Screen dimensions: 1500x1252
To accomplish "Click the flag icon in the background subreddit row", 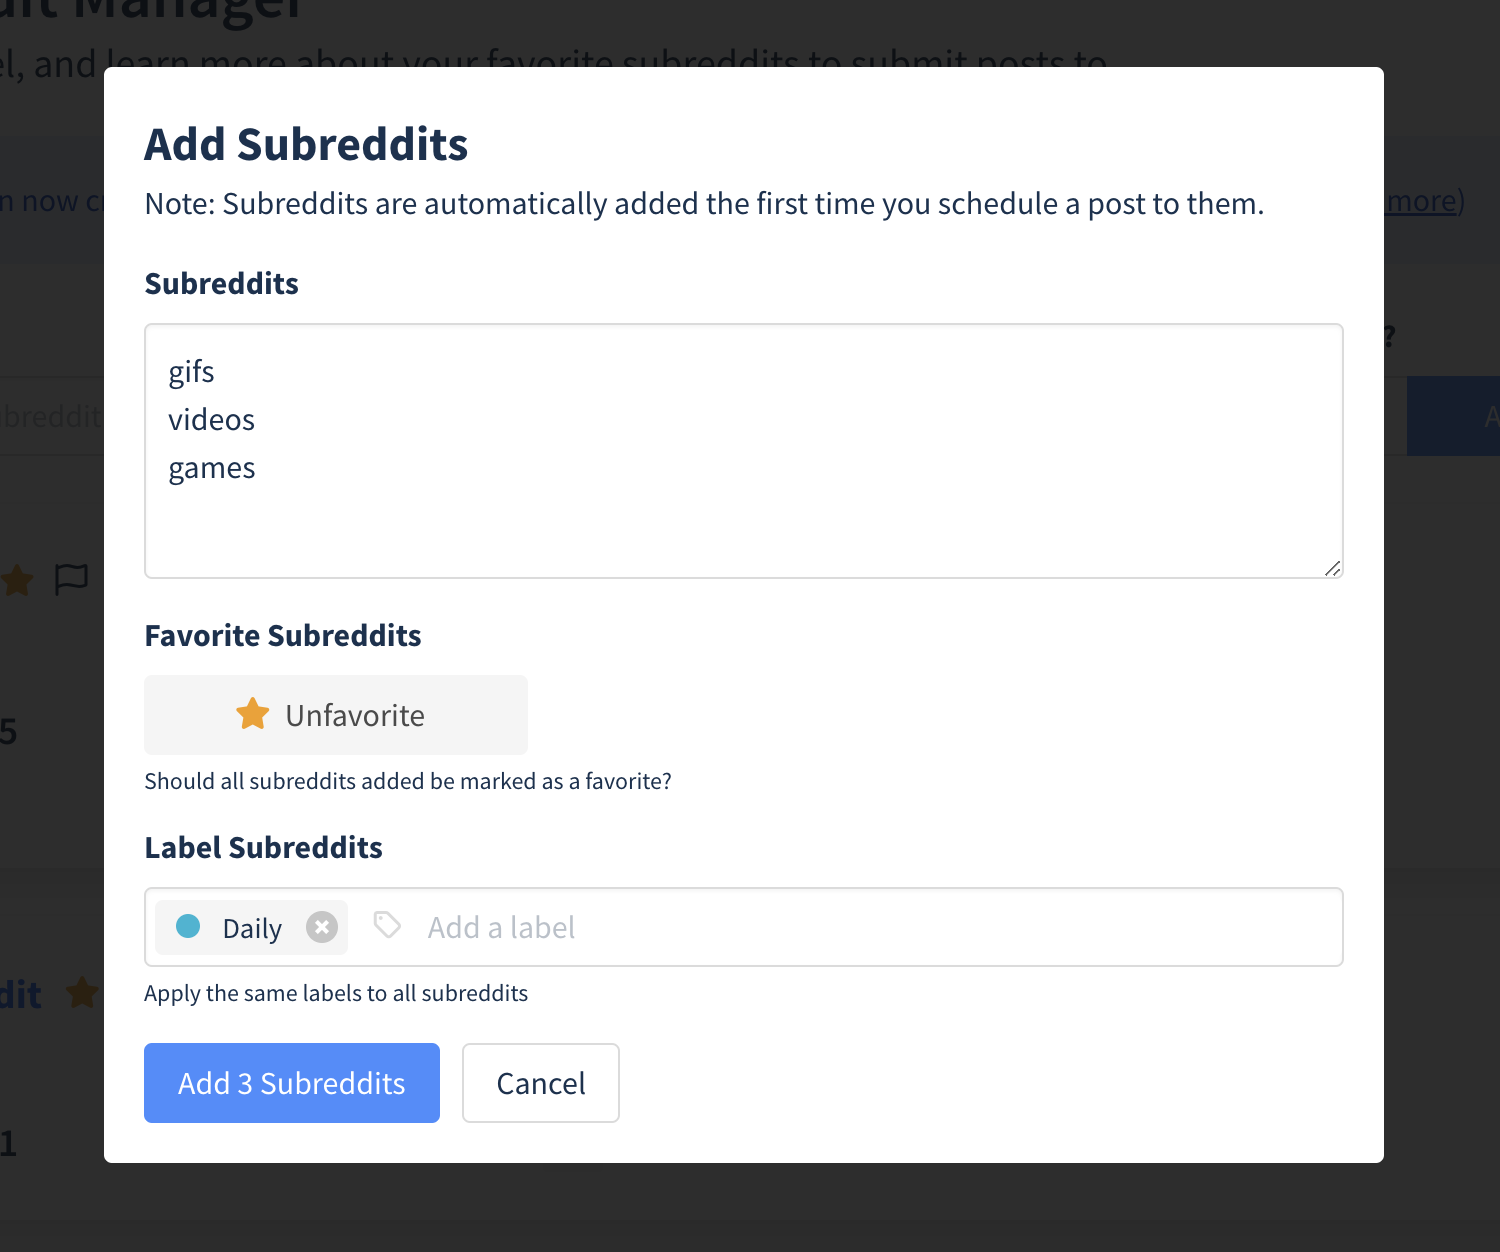I will (x=70, y=580).
